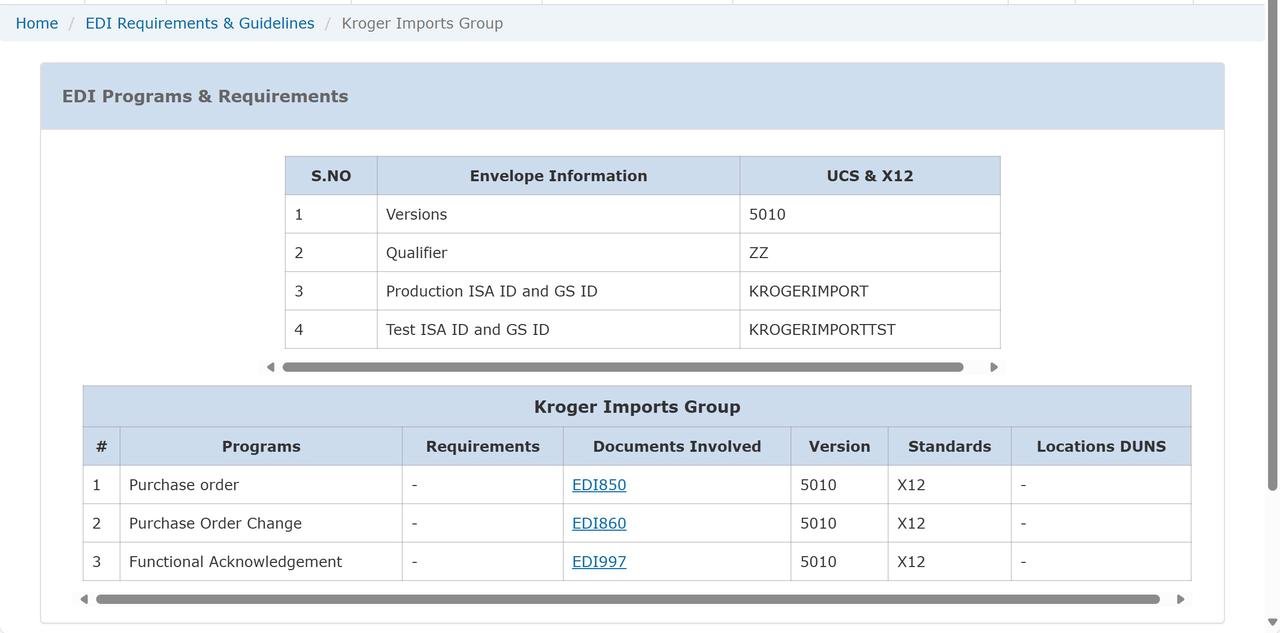The image size is (1280, 633).
Task: Click the Home breadcrumb link
Action: (37, 23)
